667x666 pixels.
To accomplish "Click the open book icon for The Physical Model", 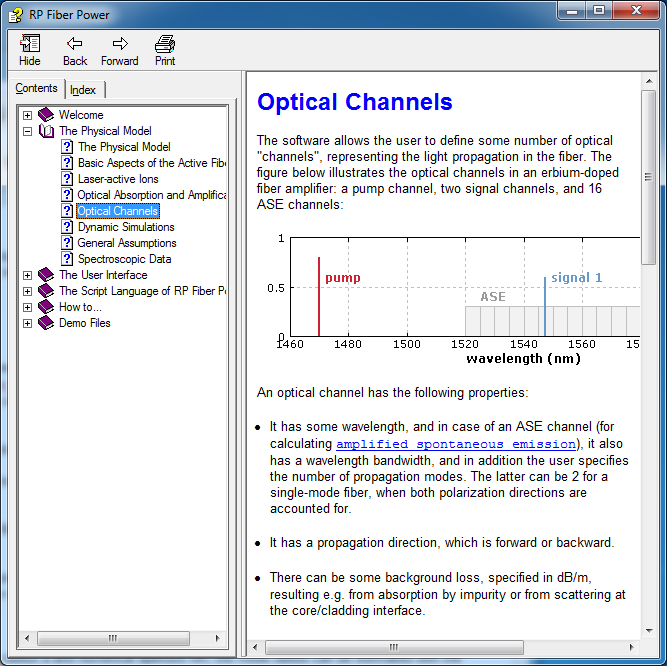I will [x=46, y=131].
